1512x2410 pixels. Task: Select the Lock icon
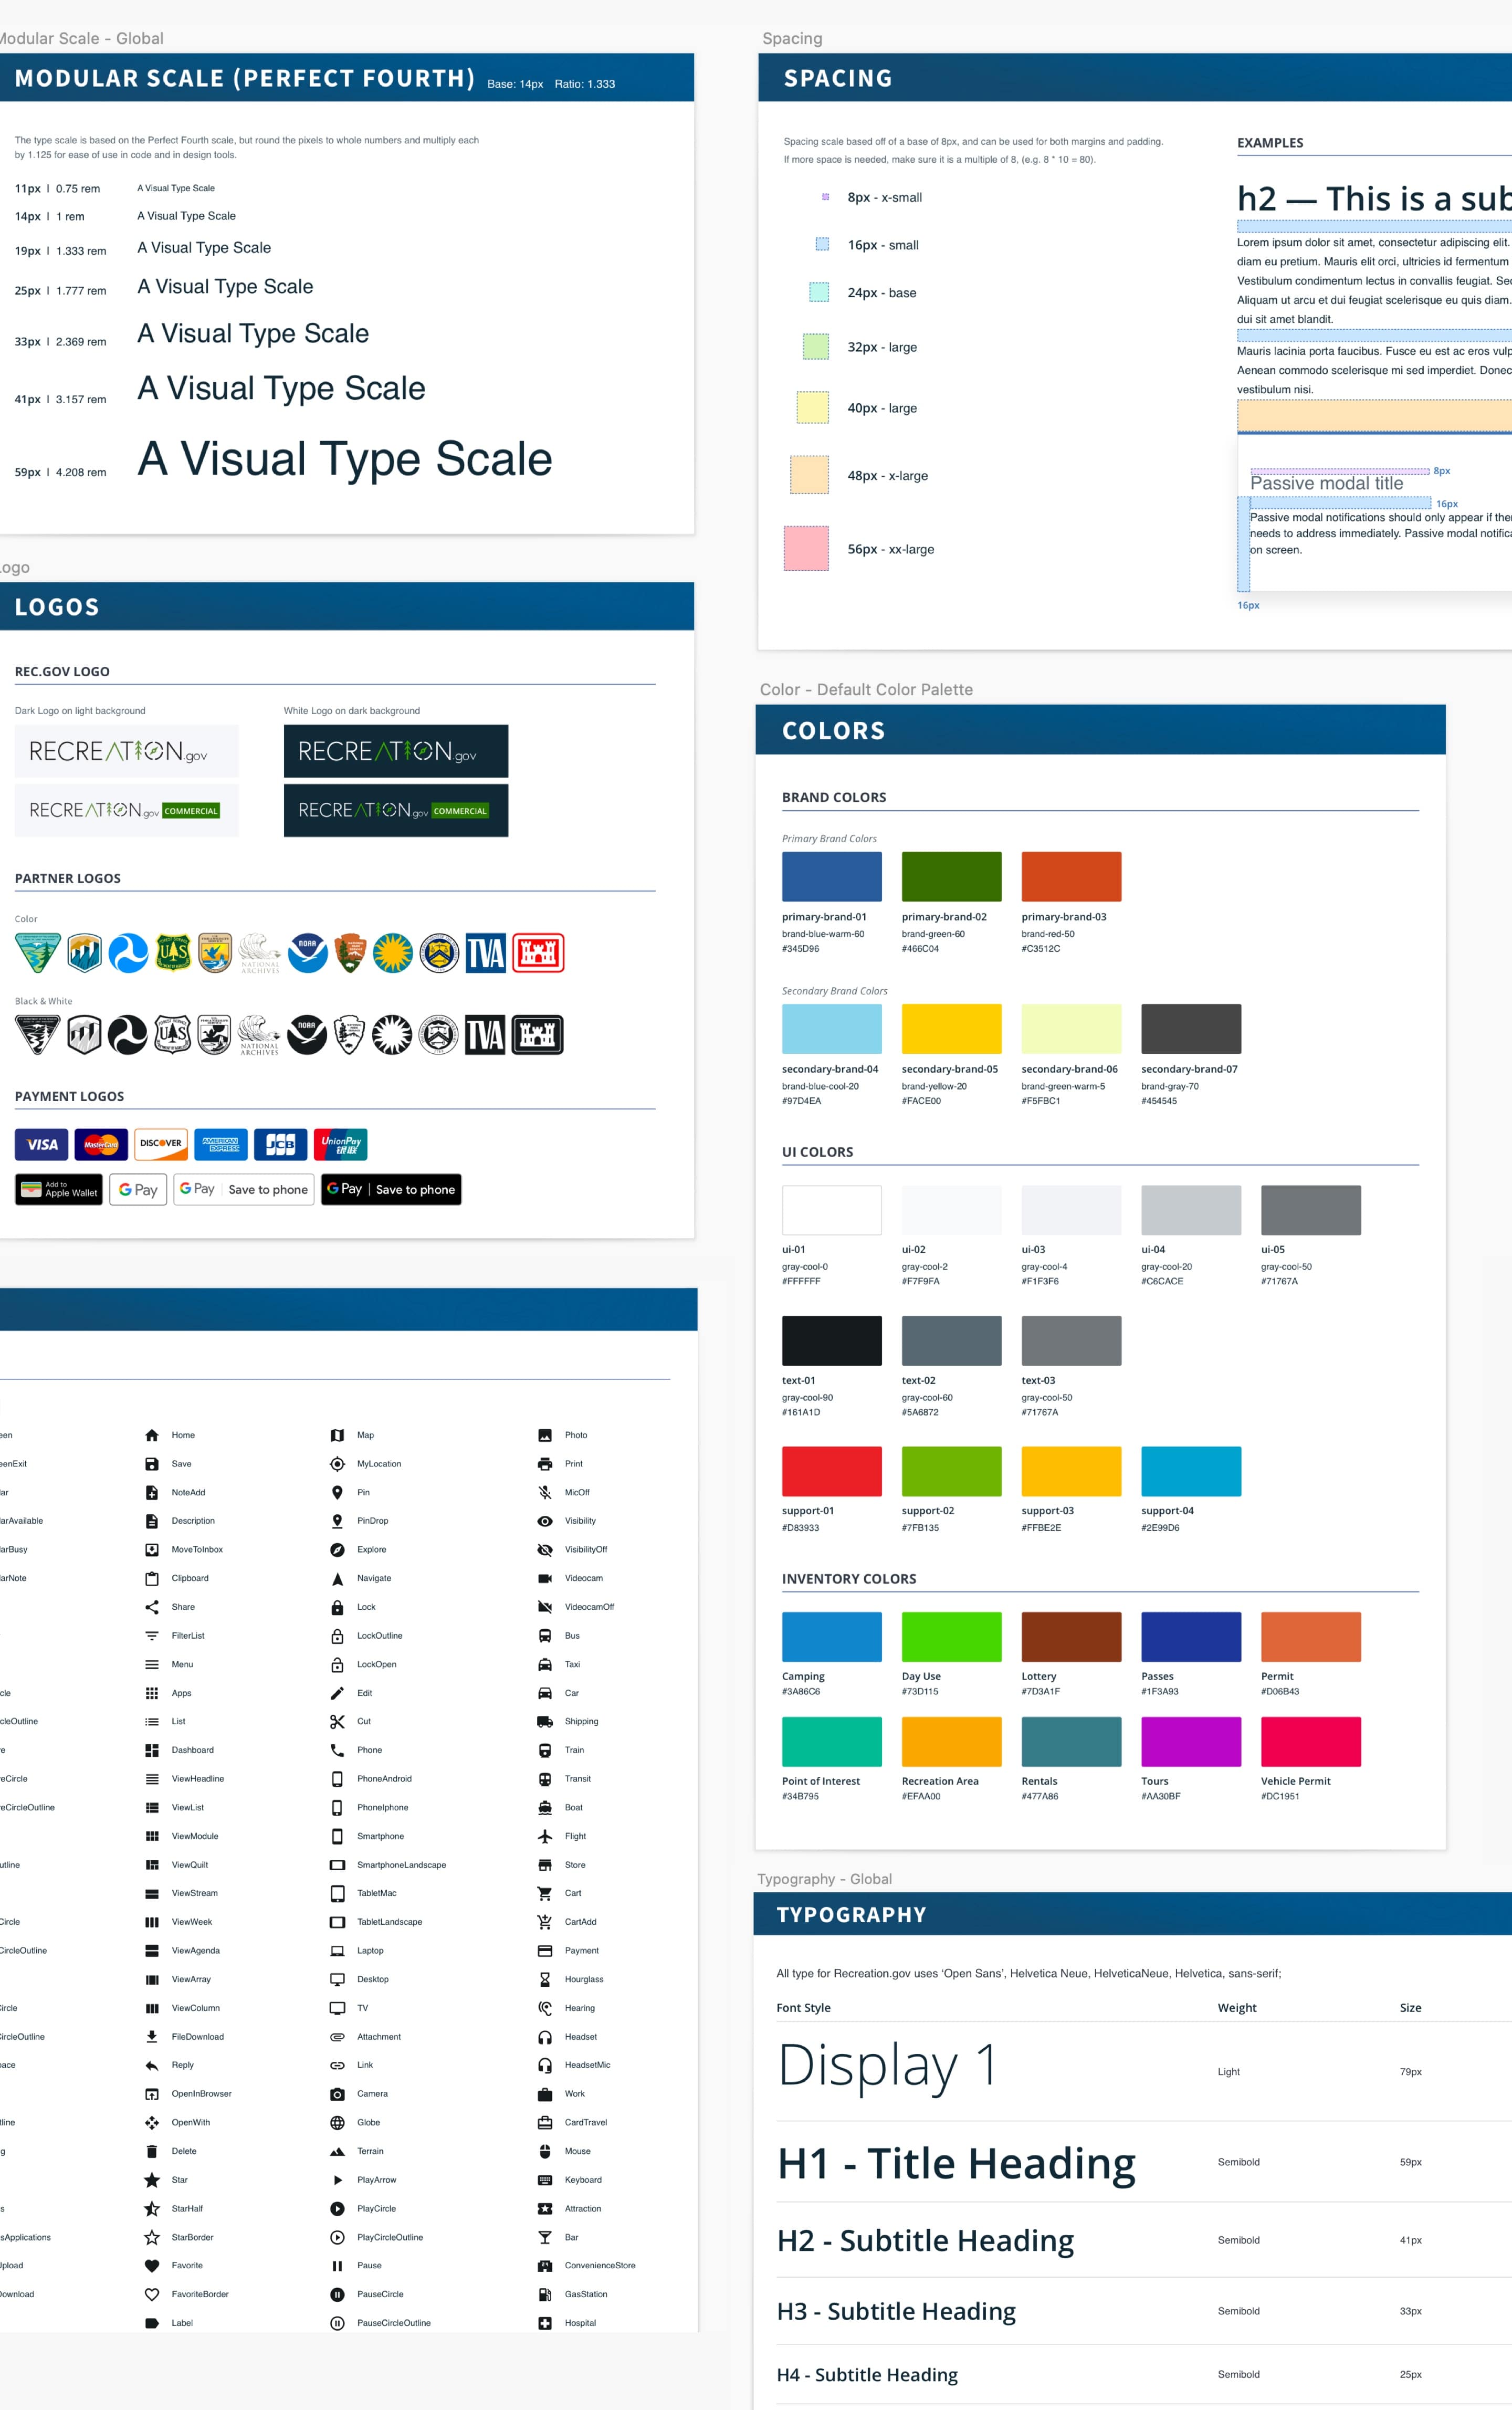click(x=337, y=1607)
